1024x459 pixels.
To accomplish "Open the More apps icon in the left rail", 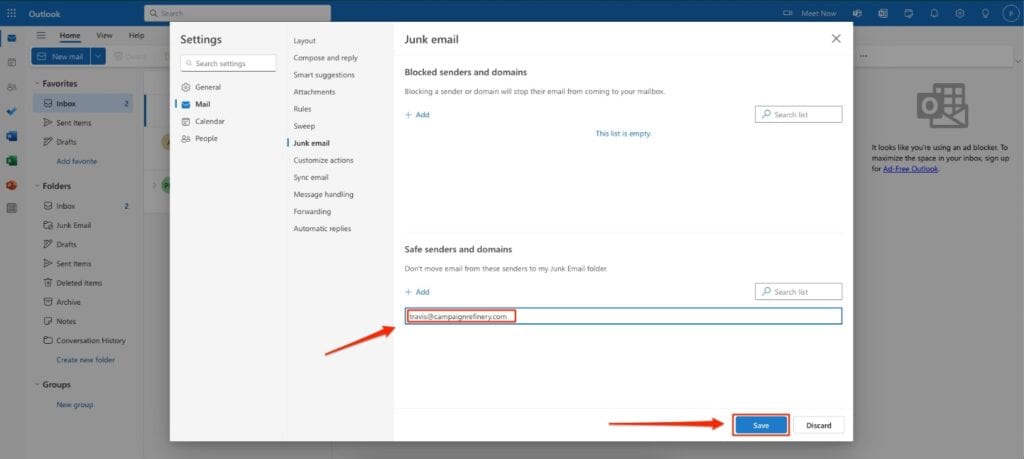I will (x=12, y=208).
